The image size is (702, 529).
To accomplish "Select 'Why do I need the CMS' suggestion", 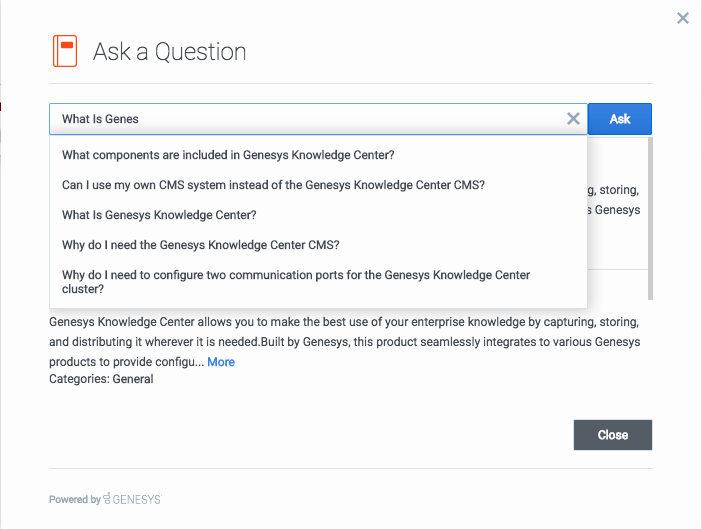I will click(x=200, y=245).
